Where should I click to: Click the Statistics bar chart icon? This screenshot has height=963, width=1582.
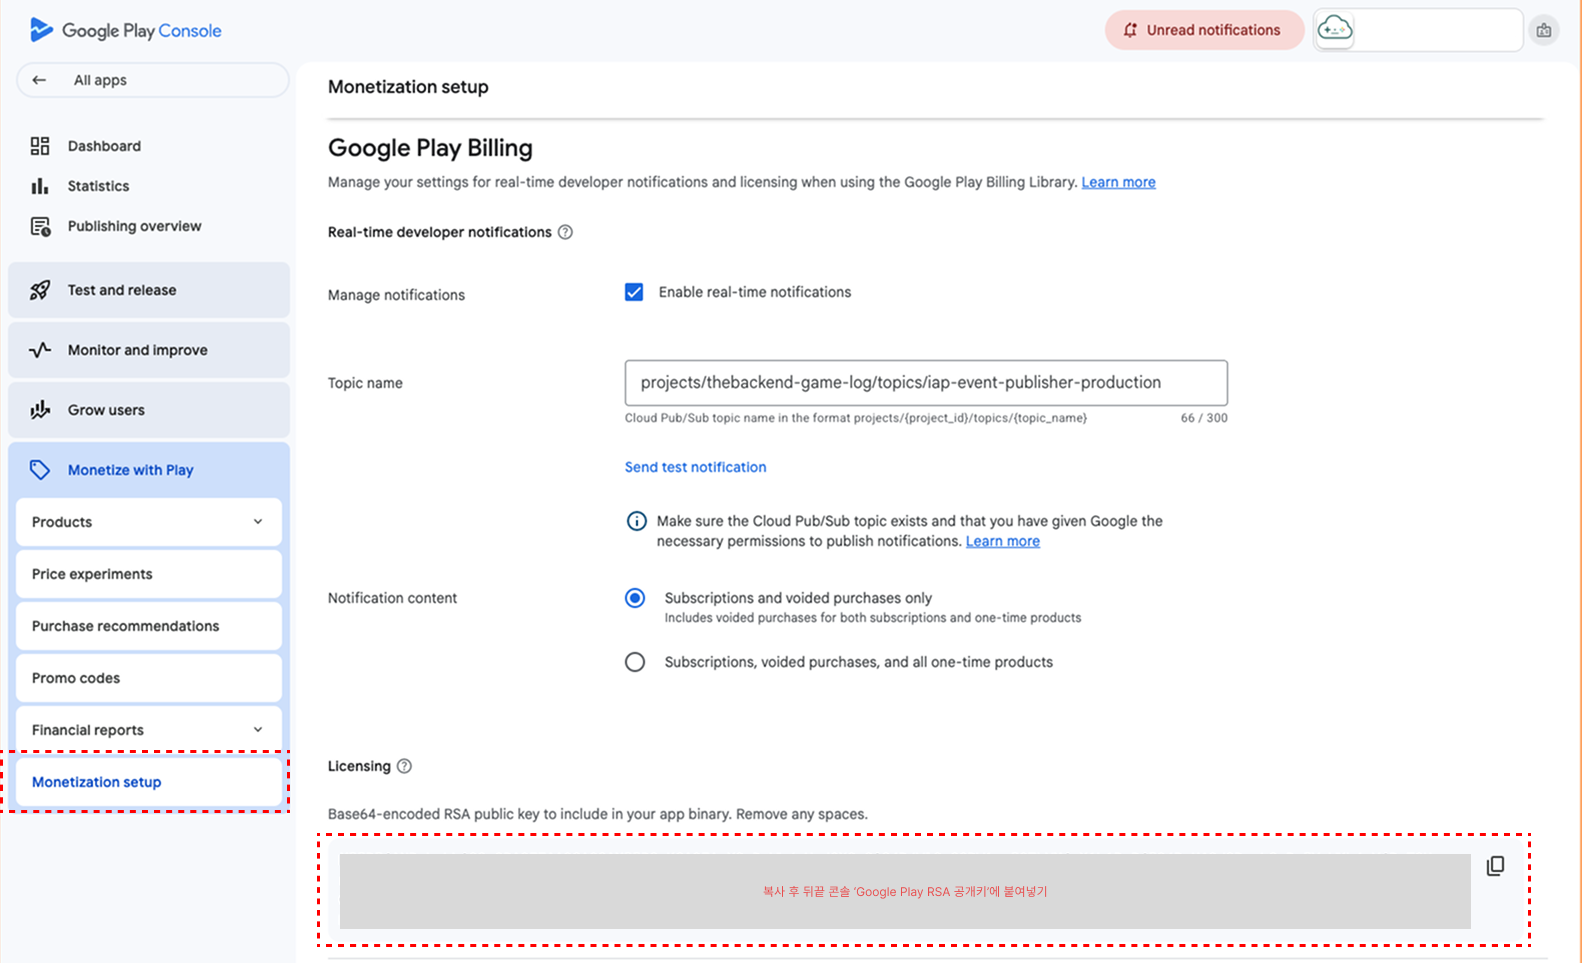40,186
